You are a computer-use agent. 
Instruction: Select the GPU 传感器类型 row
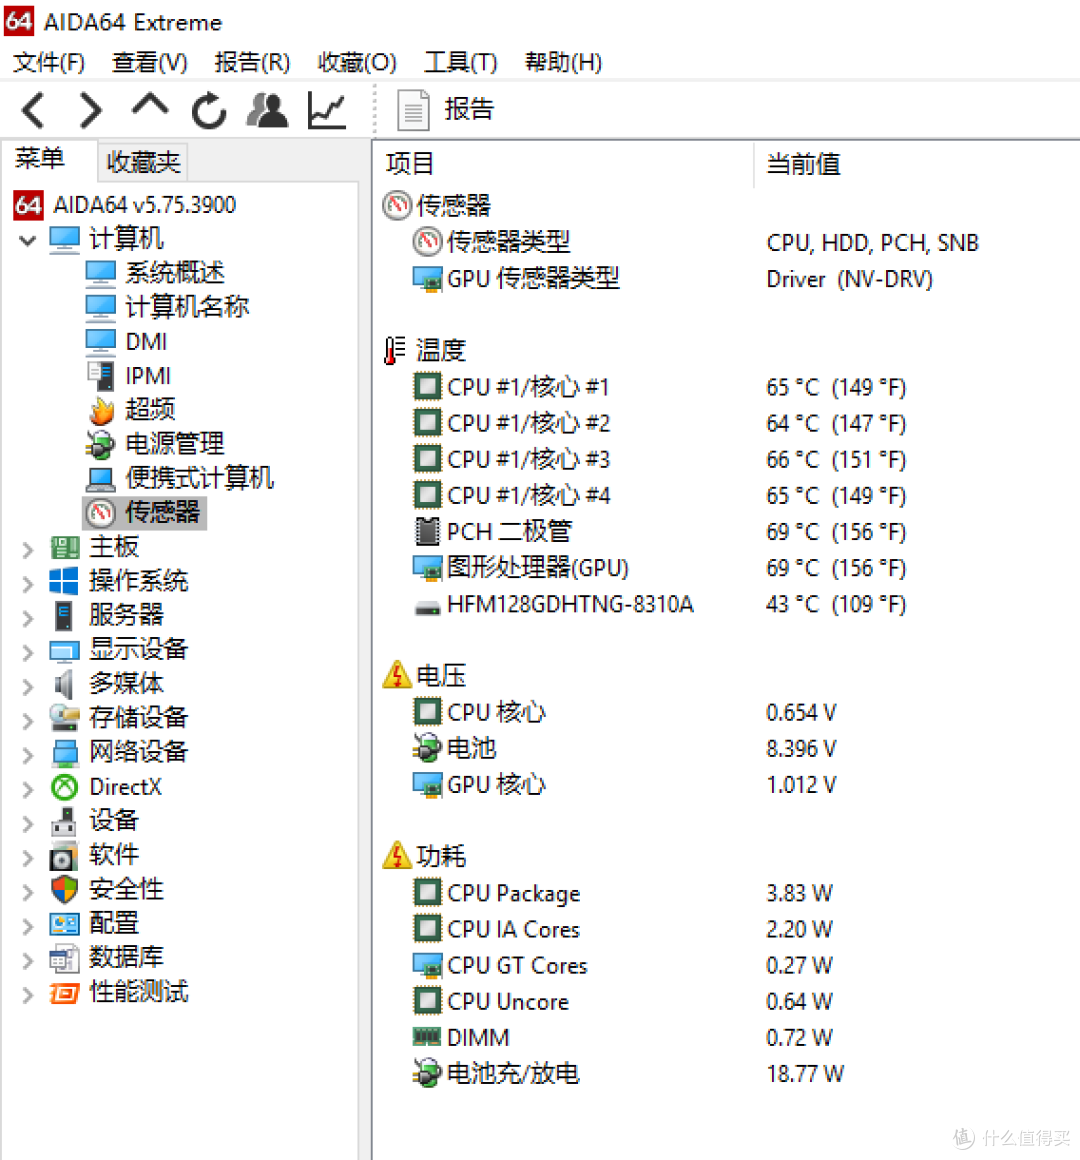672,280
